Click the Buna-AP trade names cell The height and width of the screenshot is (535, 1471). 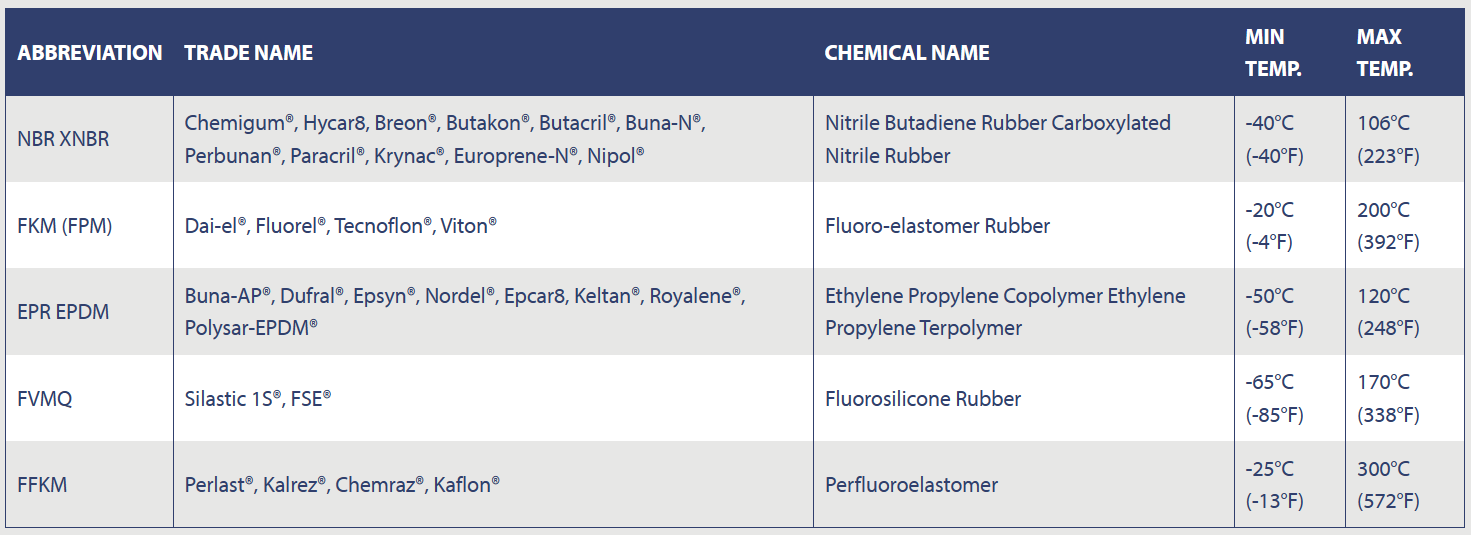pos(464,312)
